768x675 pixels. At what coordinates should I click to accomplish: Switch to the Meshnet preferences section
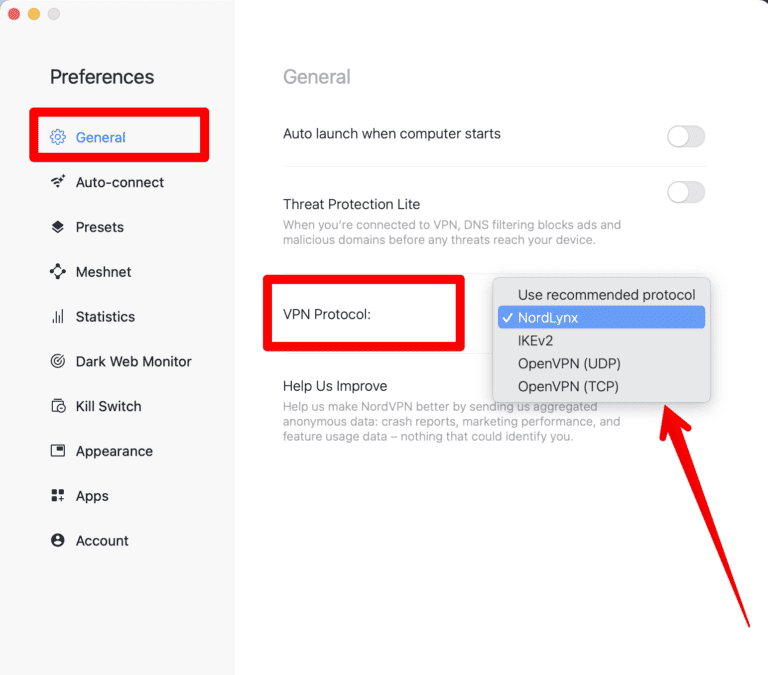tap(103, 272)
